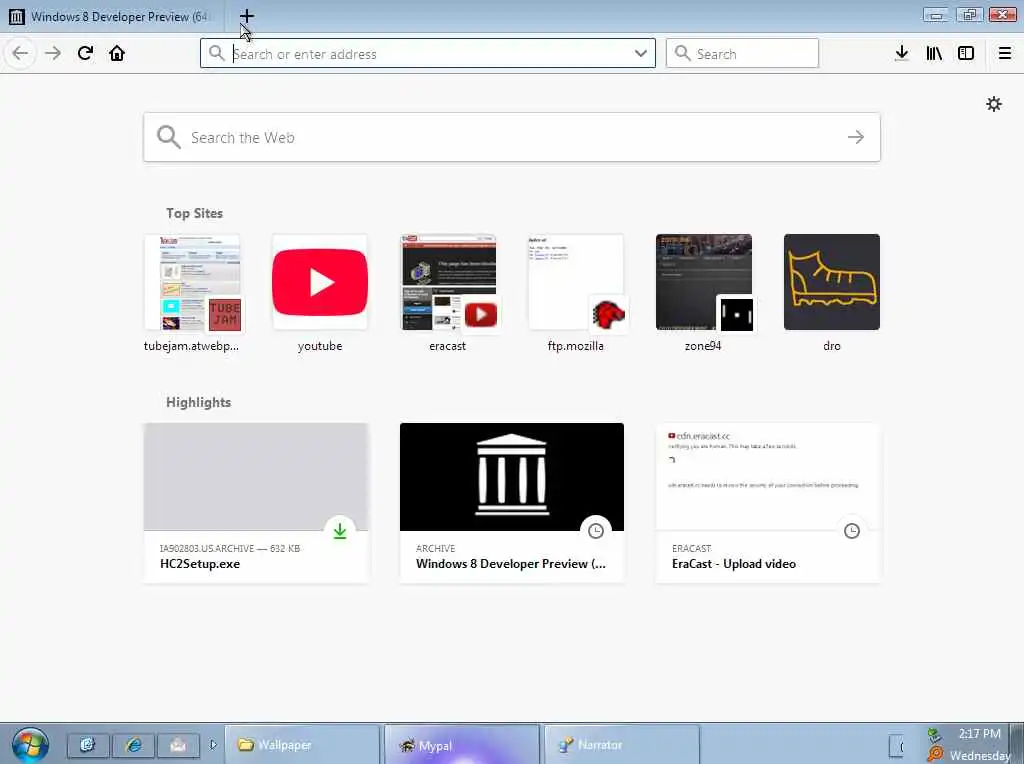The width and height of the screenshot is (1024, 764).
Task: Collapse the Highlights section header
Action: pos(199,402)
